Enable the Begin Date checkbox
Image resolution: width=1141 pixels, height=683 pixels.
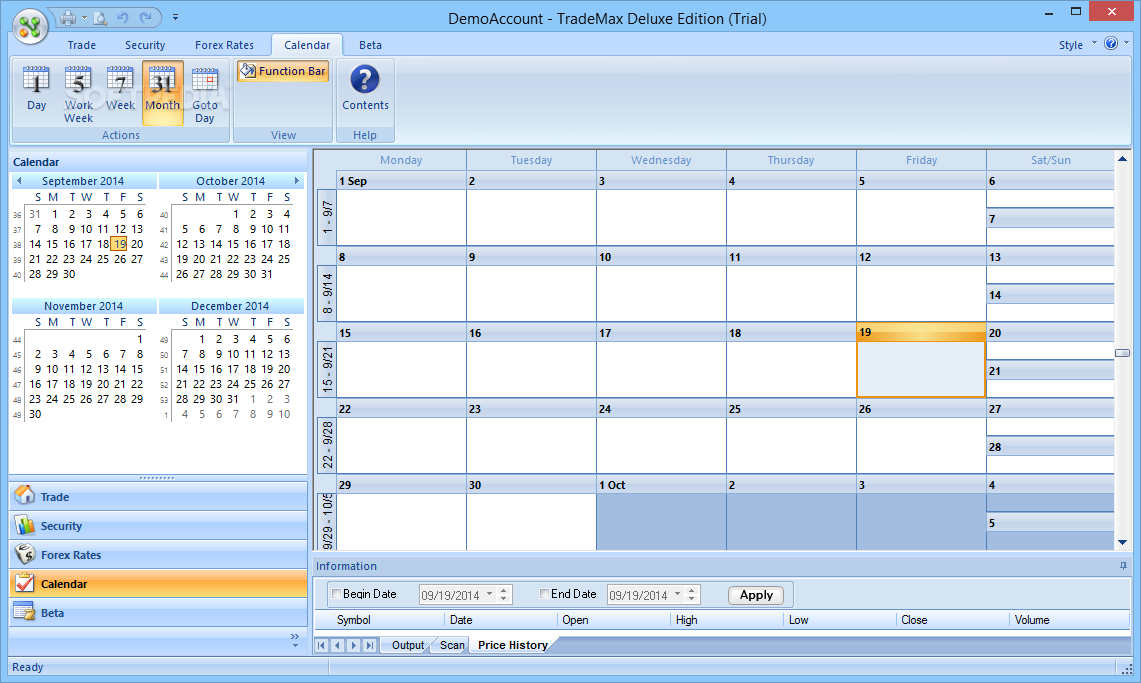point(336,594)
